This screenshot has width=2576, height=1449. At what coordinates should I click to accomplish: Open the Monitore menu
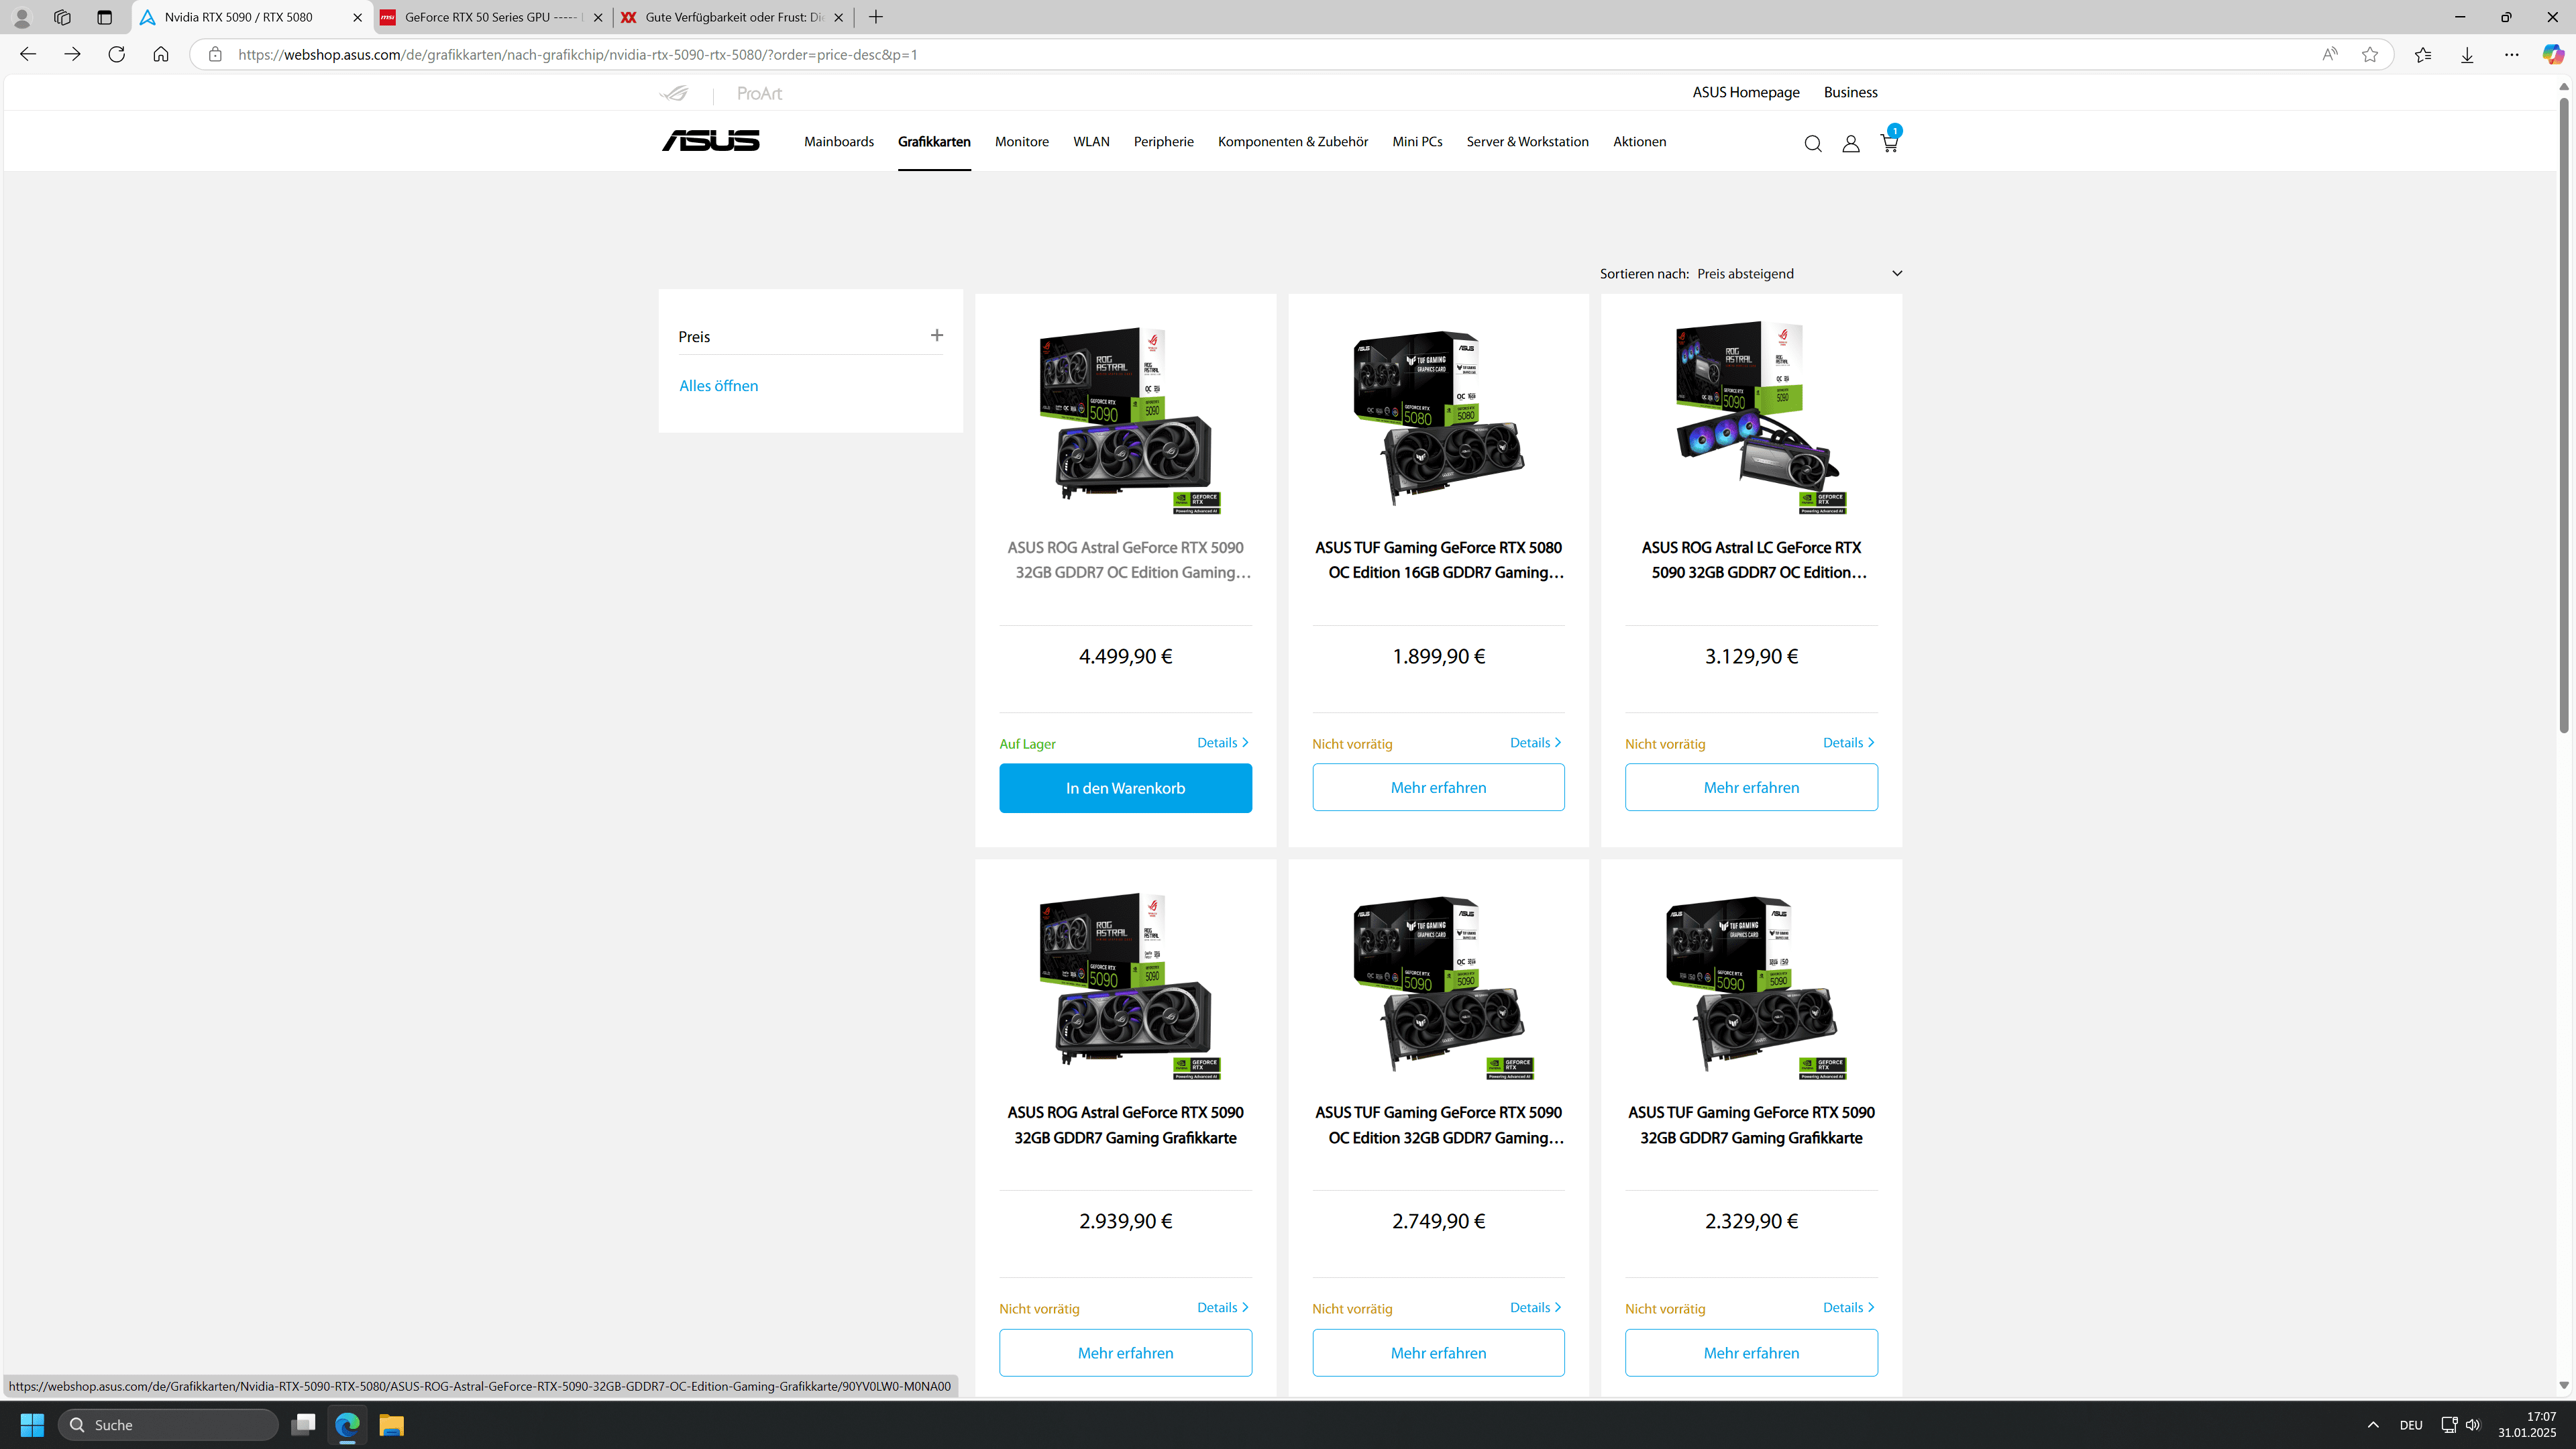[x=1022, y=141]
